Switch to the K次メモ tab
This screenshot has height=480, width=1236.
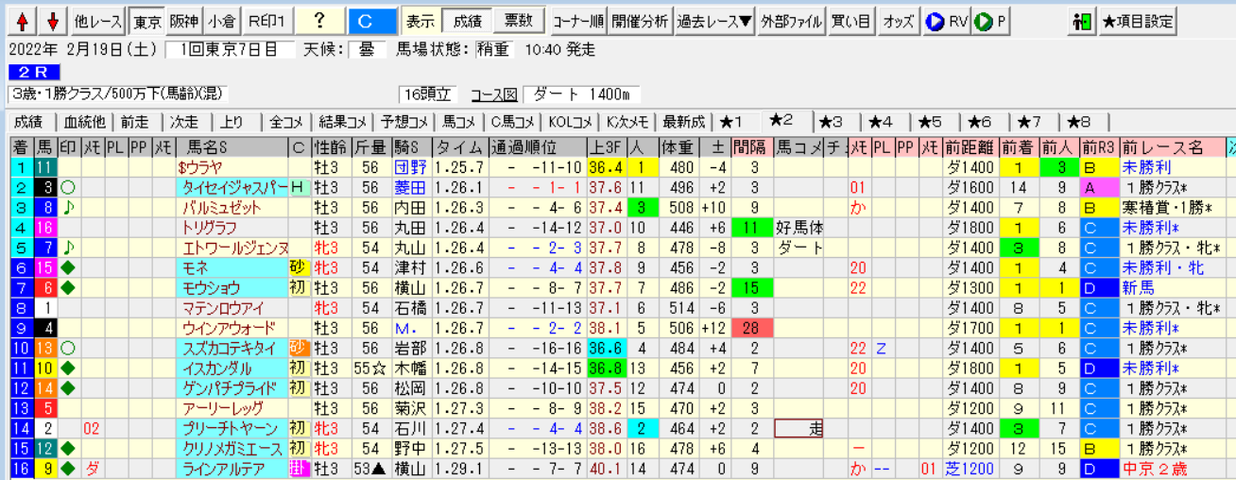pyautogui.click(x=629, y=122)
